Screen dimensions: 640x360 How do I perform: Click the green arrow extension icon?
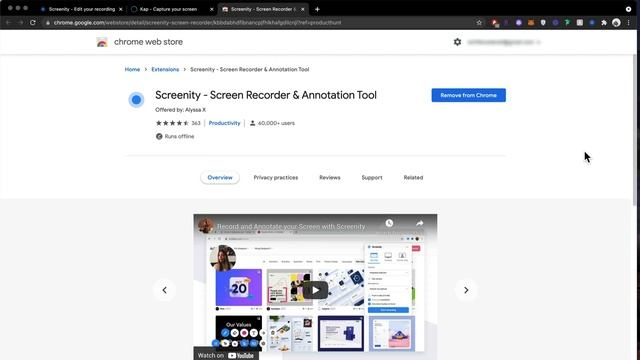coord(567,23)
